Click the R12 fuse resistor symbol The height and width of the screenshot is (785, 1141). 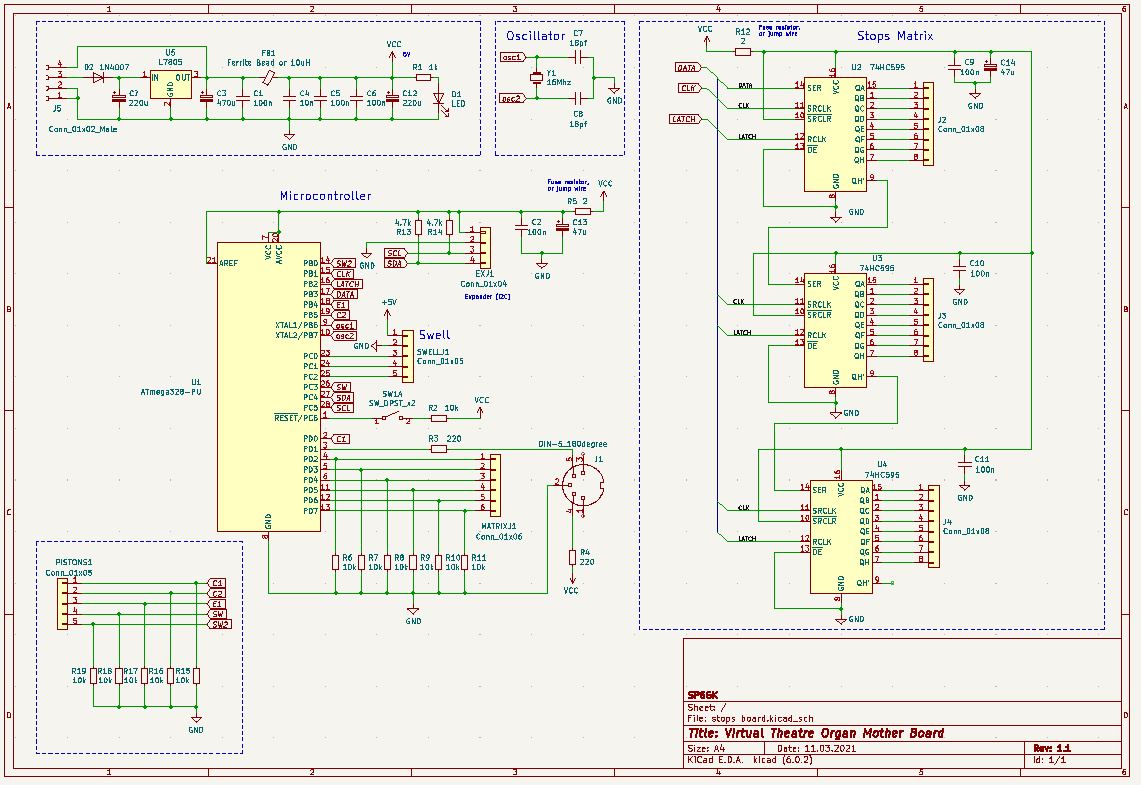(x=742, y=52)
